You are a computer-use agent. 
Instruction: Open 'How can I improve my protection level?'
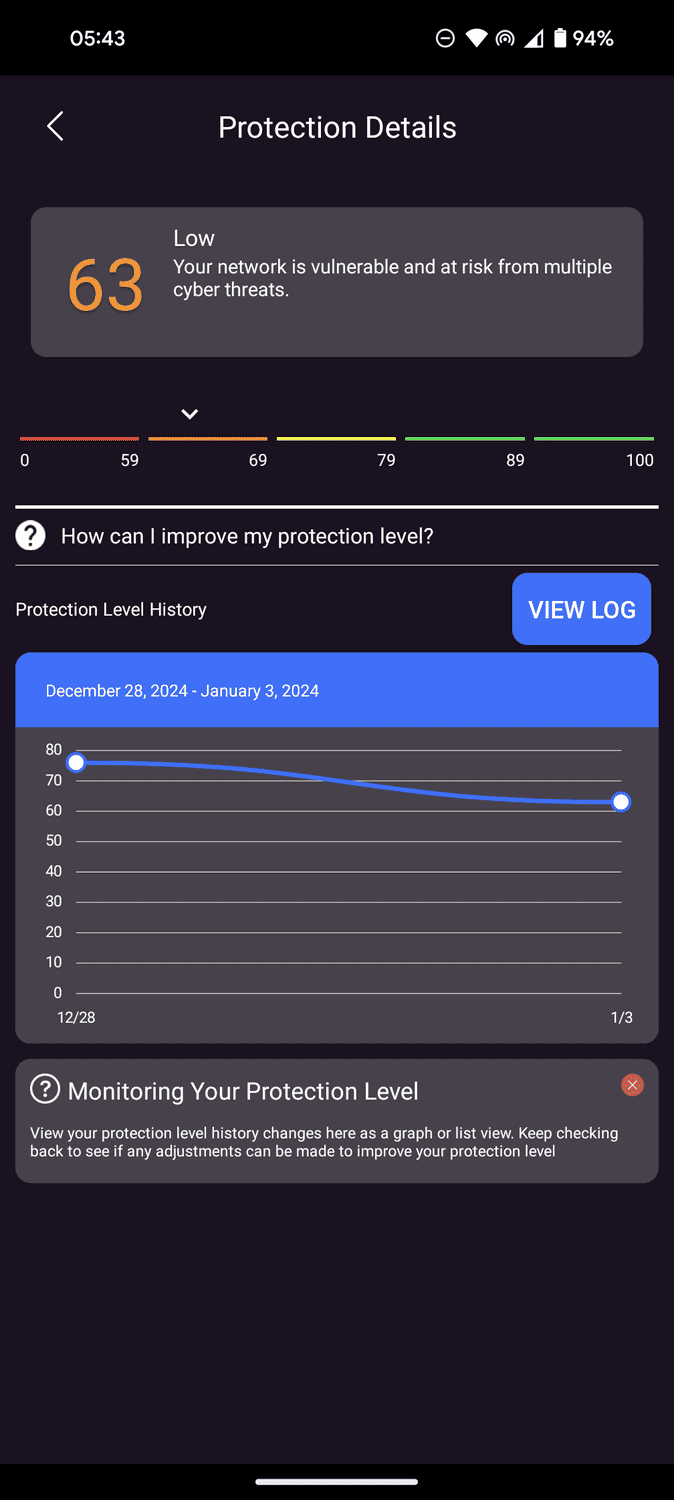(247, 536)
